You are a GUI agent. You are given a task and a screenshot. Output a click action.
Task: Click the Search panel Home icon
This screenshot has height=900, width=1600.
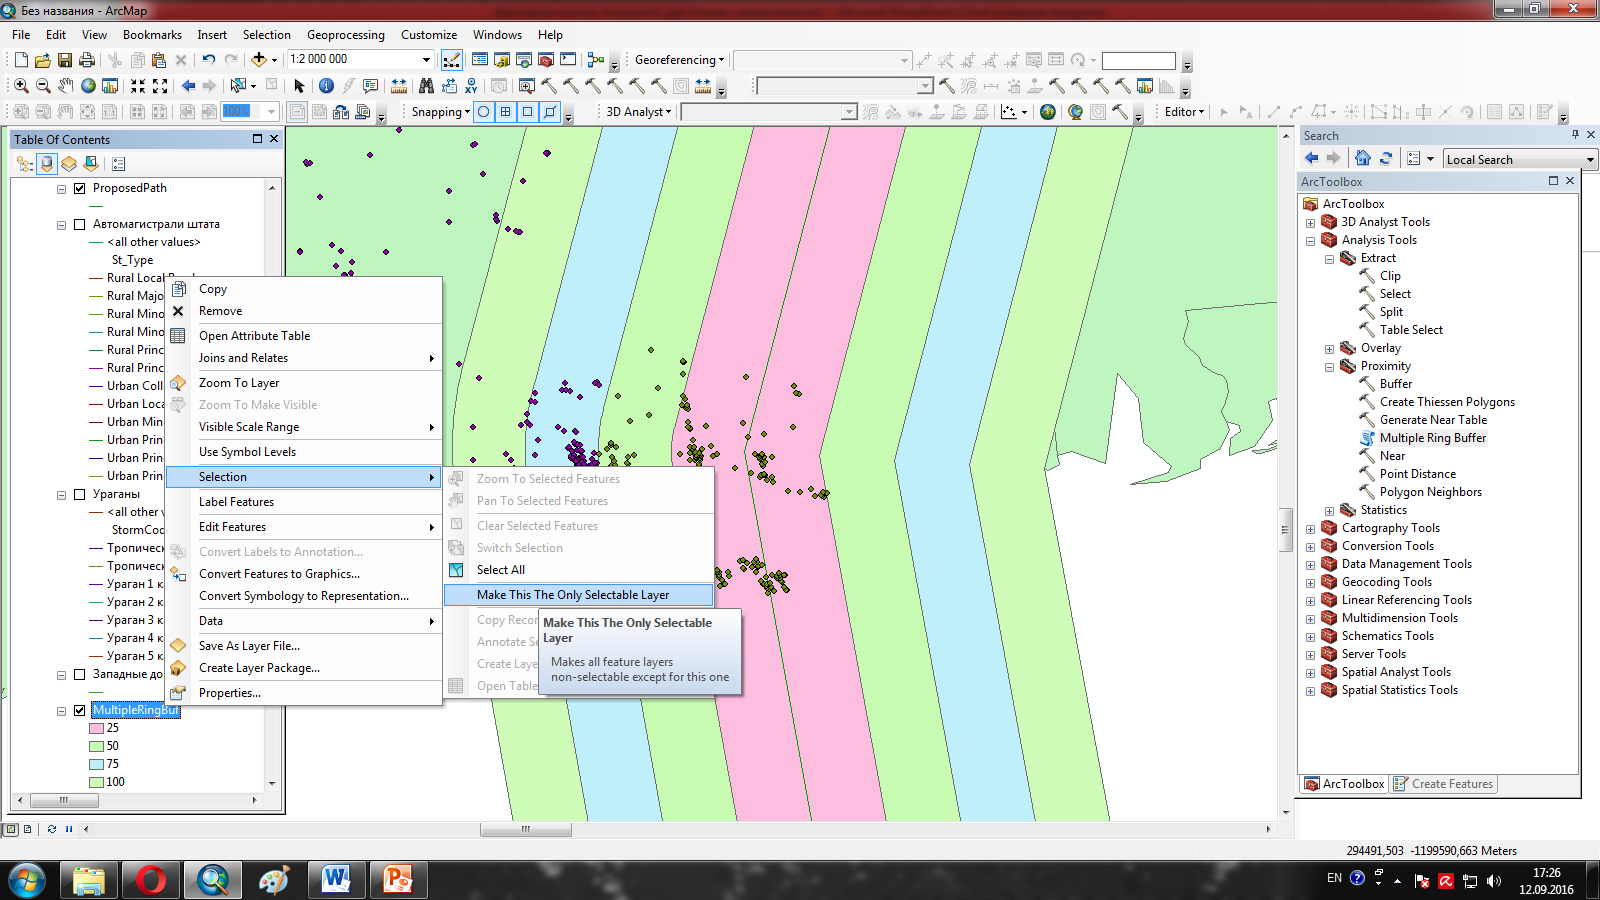(1363, 158)
